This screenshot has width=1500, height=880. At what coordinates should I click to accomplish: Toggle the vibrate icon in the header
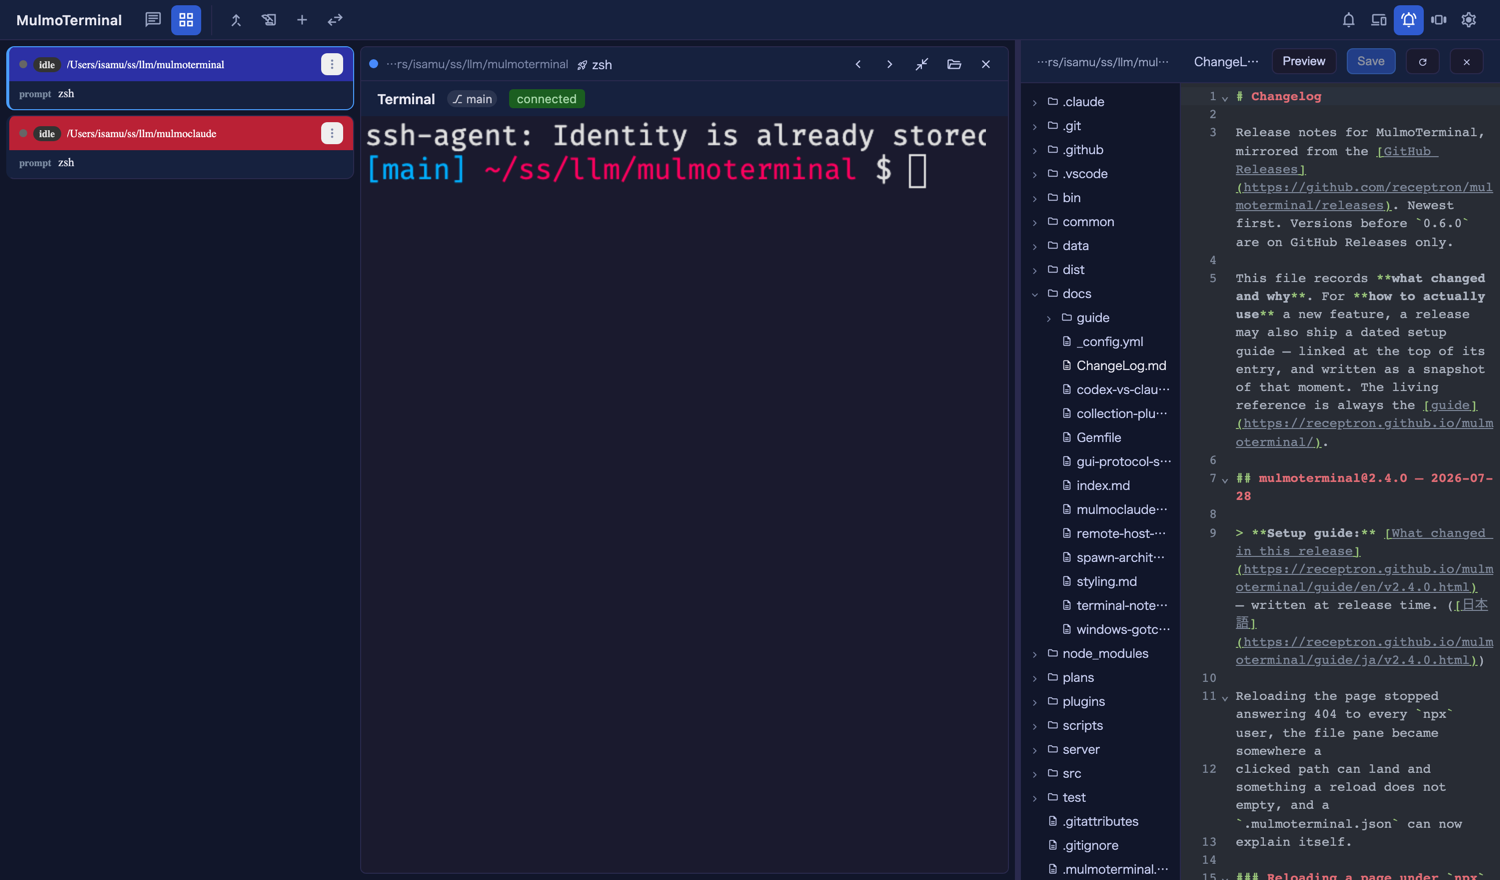click(x=1439, y=20)
